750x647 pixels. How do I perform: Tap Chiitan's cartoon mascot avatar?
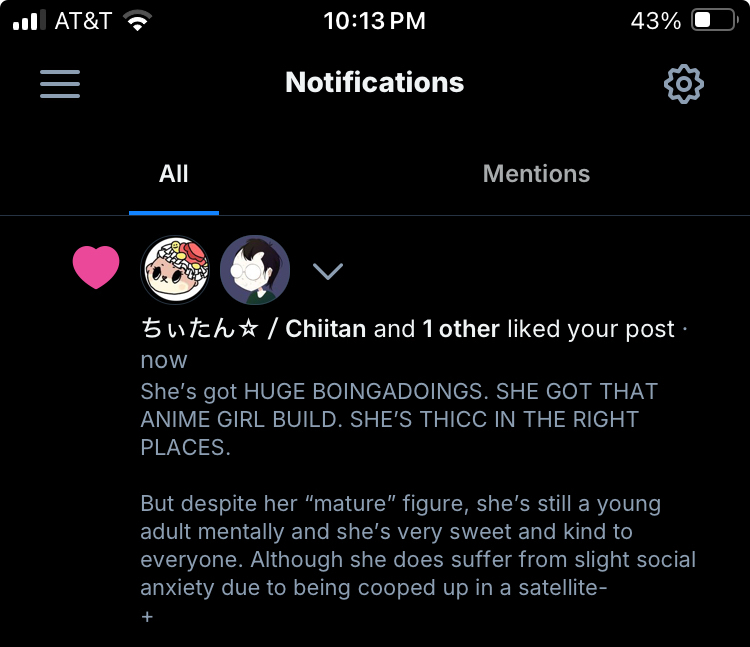175,270
